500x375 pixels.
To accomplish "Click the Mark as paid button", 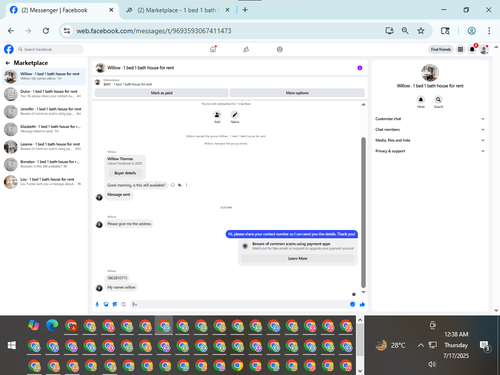I will pyautogui.click(x=162, y=93).
